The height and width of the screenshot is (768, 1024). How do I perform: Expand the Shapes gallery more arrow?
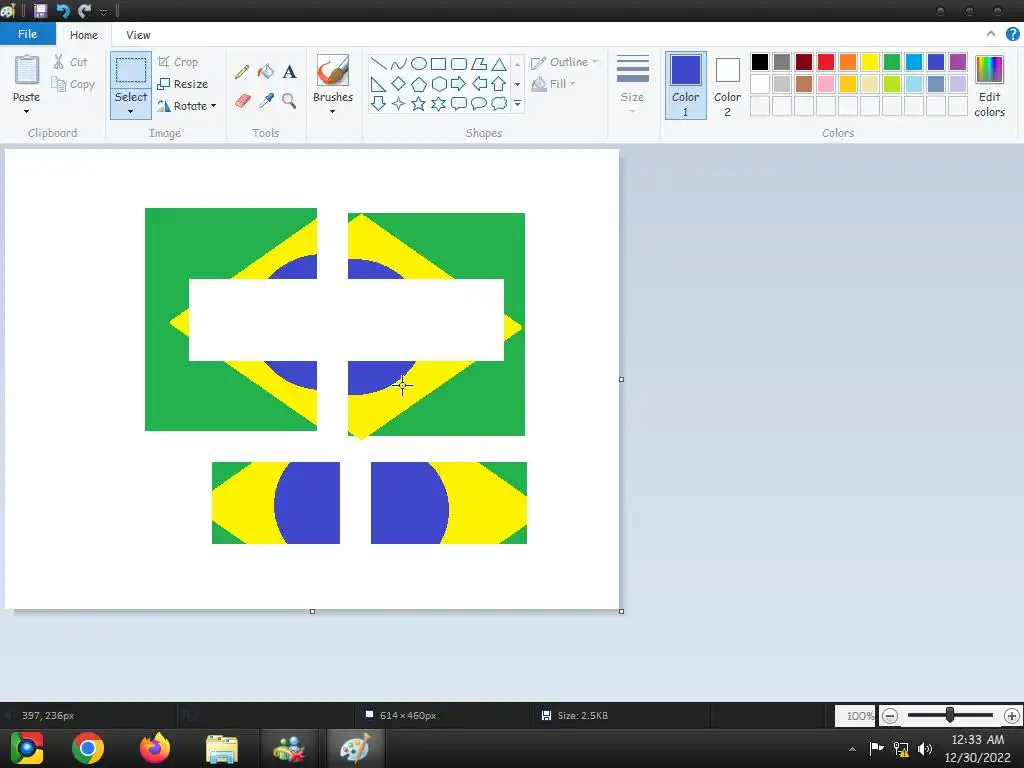[x=517, y=103]
